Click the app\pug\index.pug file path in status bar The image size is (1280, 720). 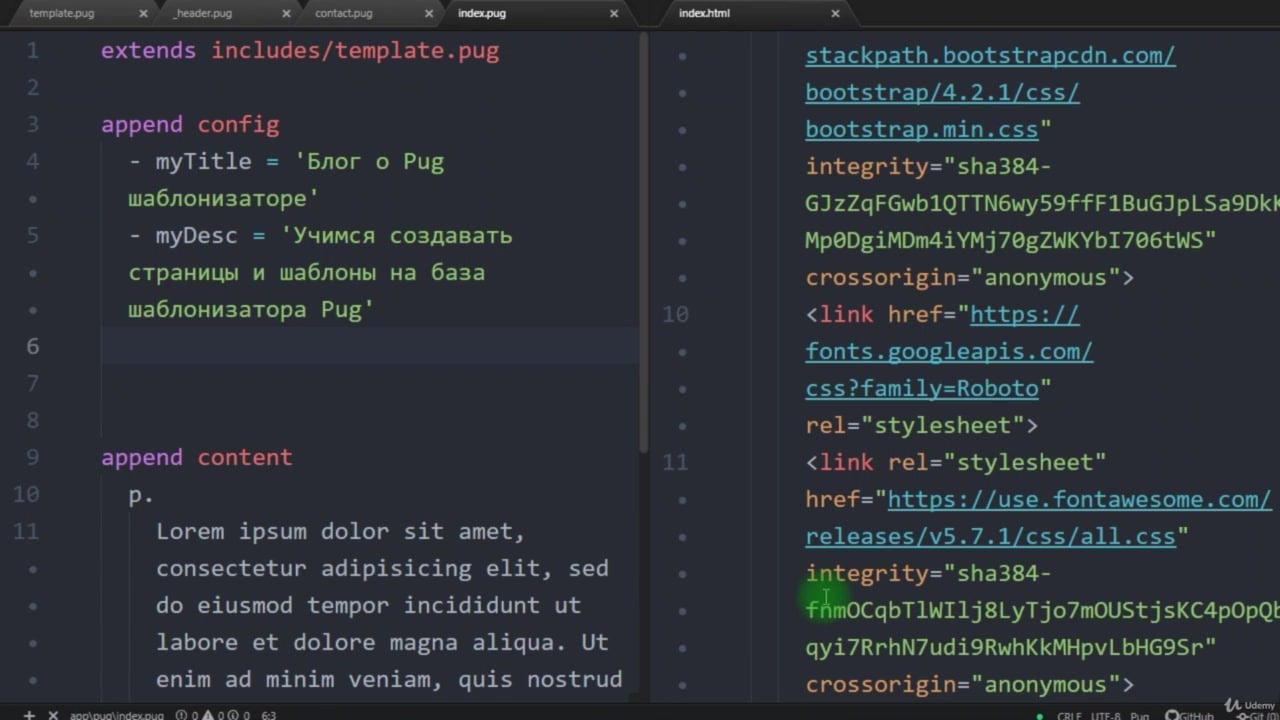tap(116, 715)
